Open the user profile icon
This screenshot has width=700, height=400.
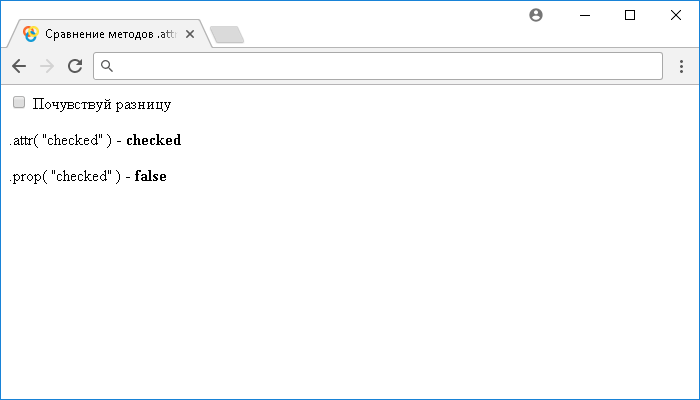point(536,15)
